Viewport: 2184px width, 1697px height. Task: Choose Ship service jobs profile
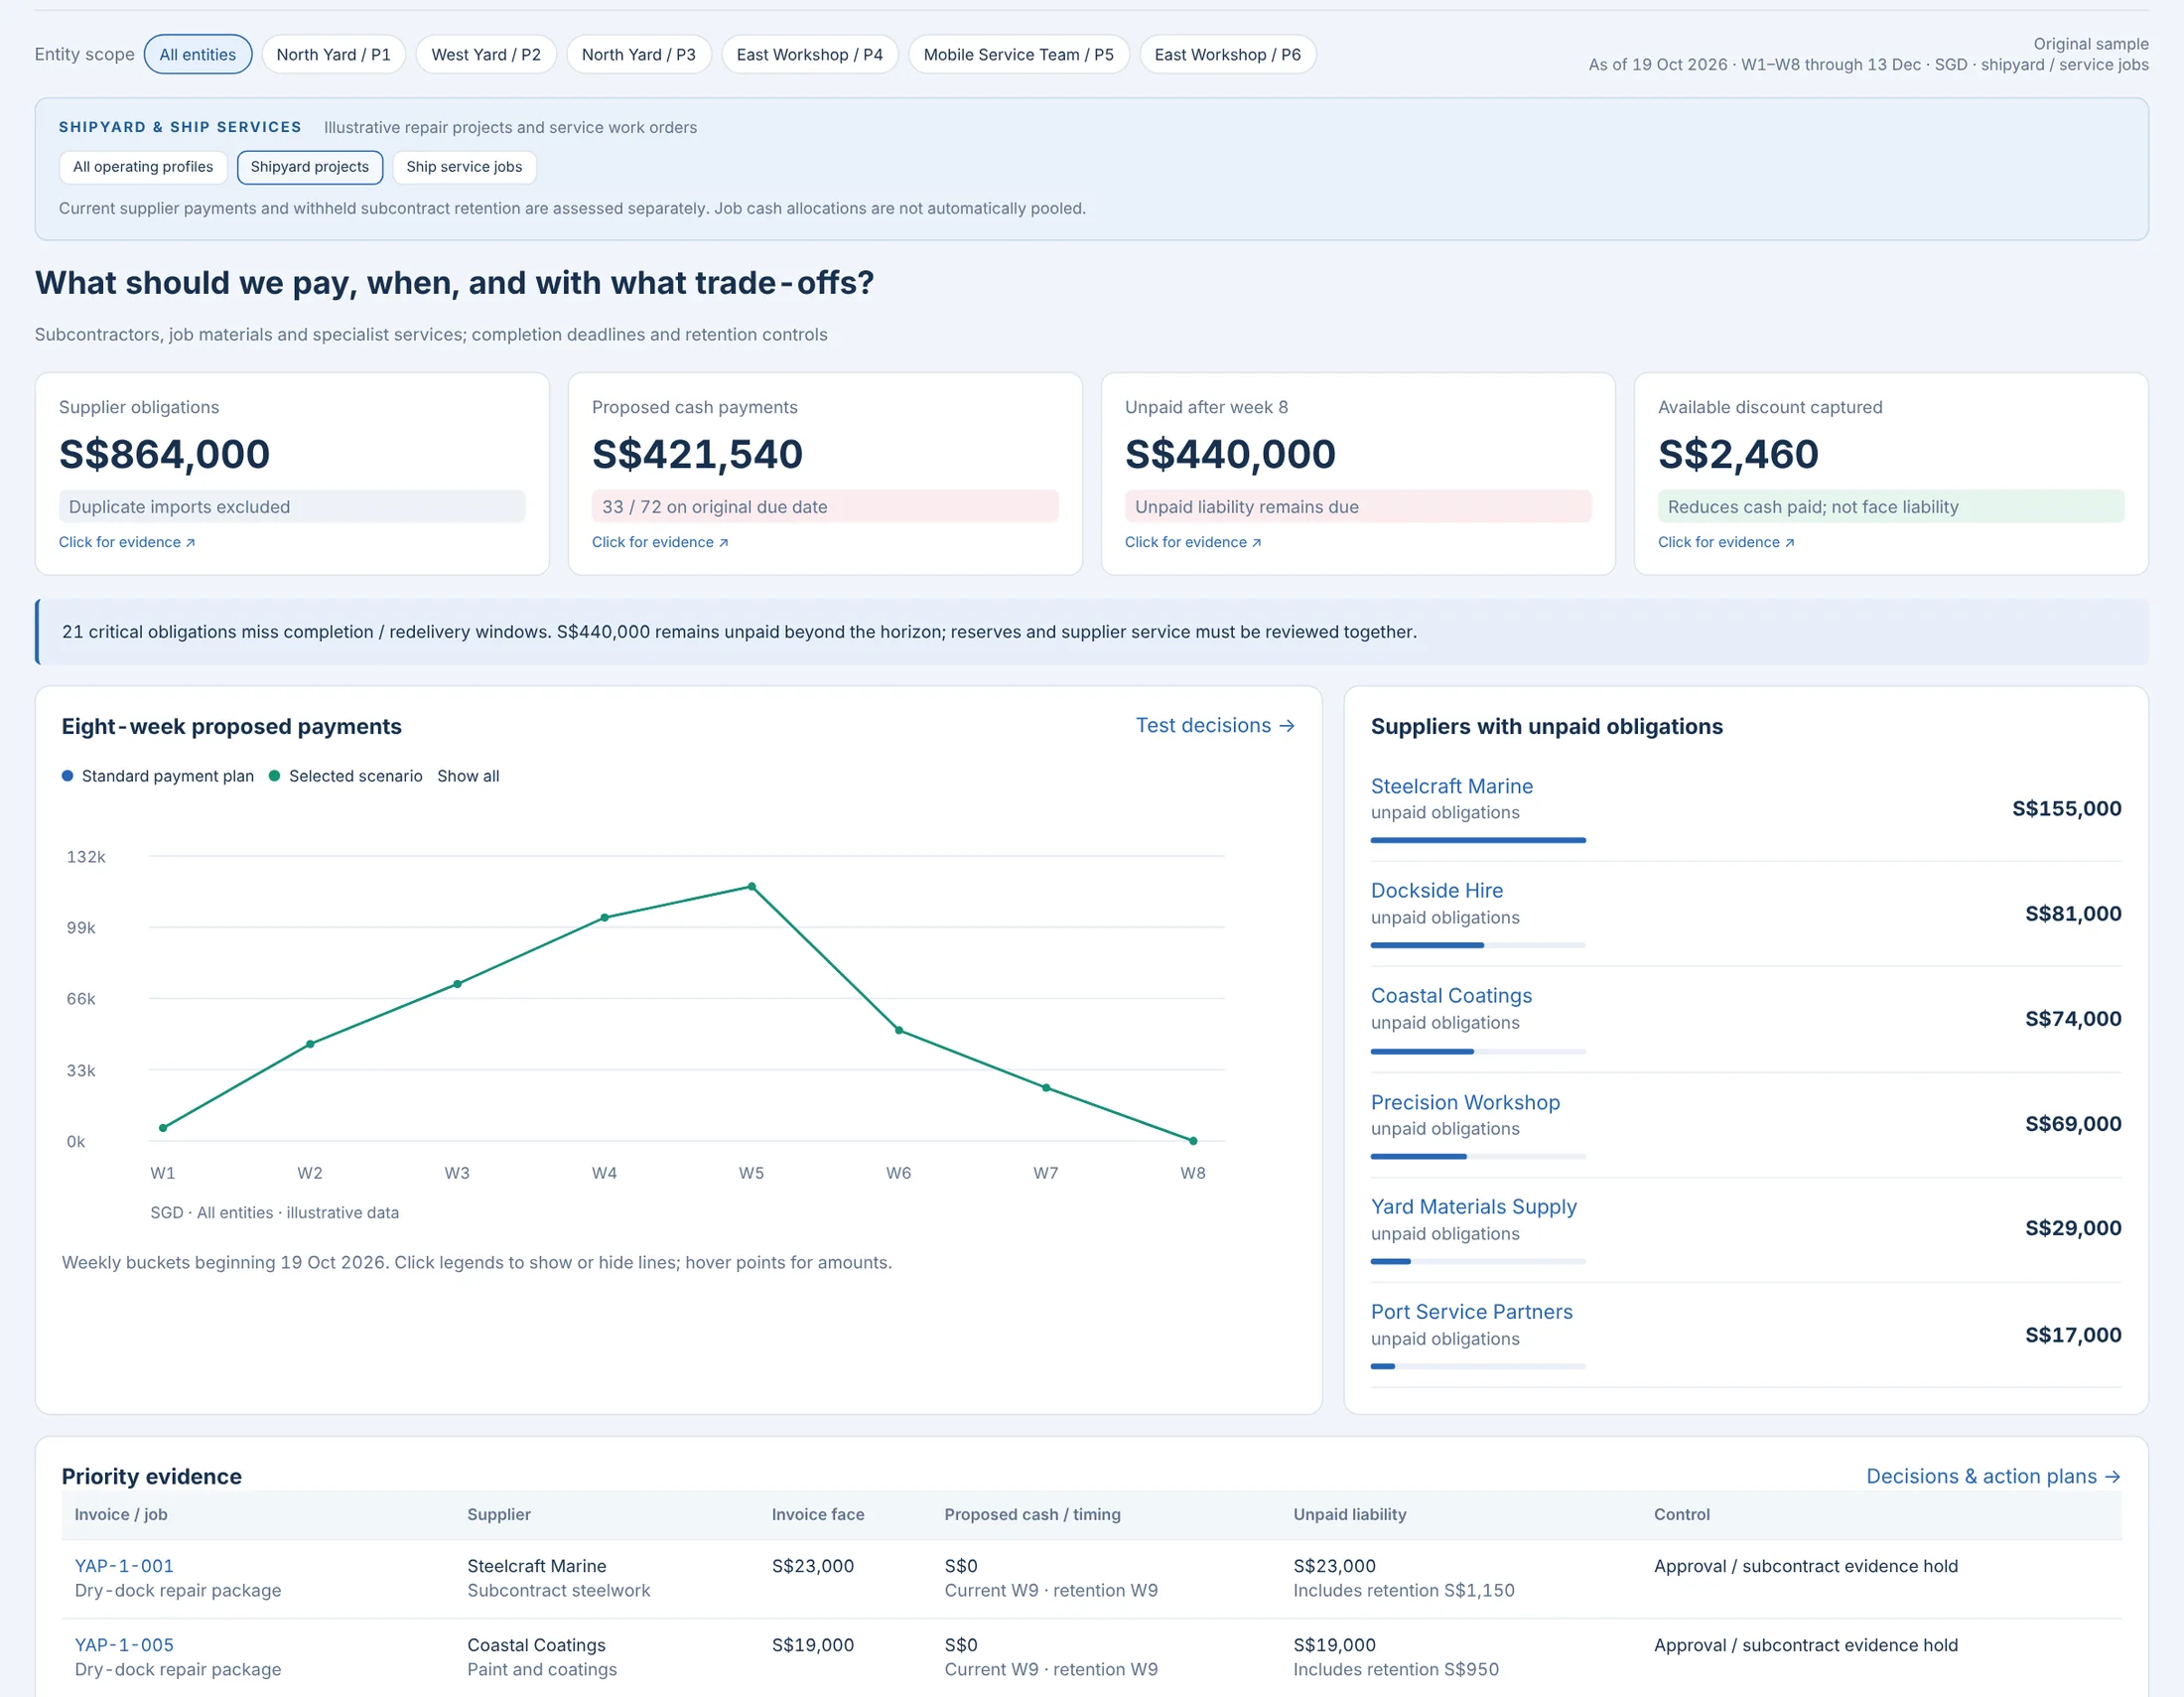[464, 167]
